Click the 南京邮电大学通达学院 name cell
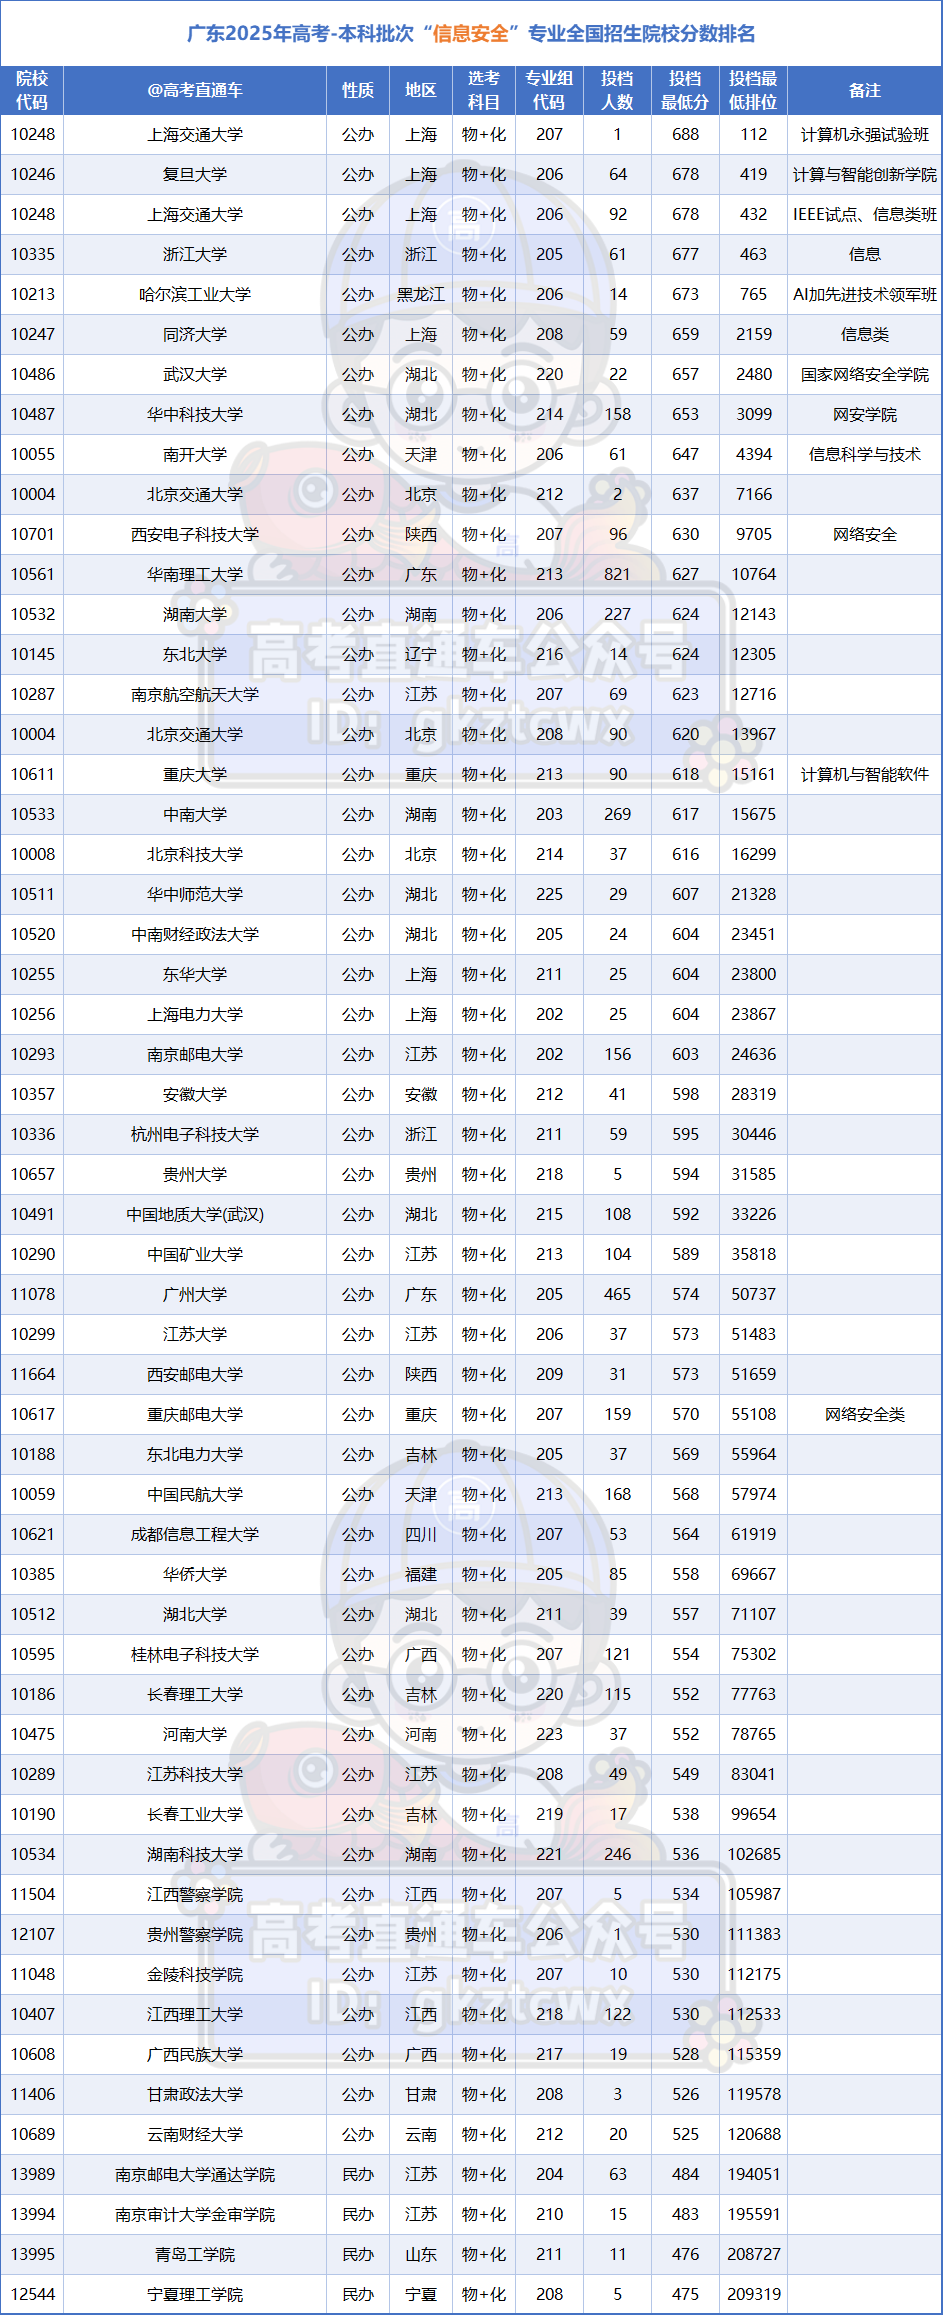 (x=195, y=2174)
